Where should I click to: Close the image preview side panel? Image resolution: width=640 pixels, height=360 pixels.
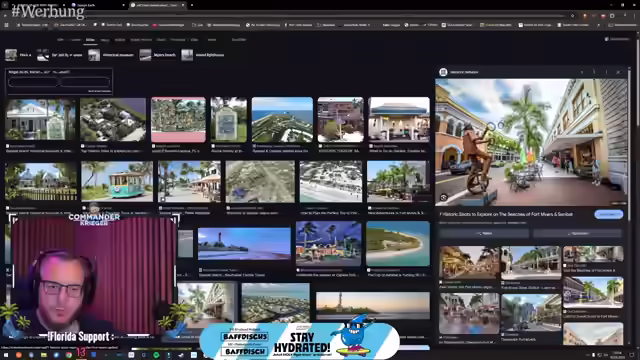click(x=618, y=72)
